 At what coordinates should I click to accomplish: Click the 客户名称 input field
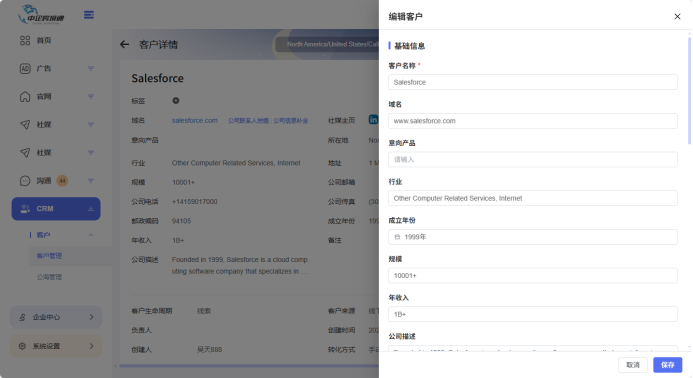point(533,82)
